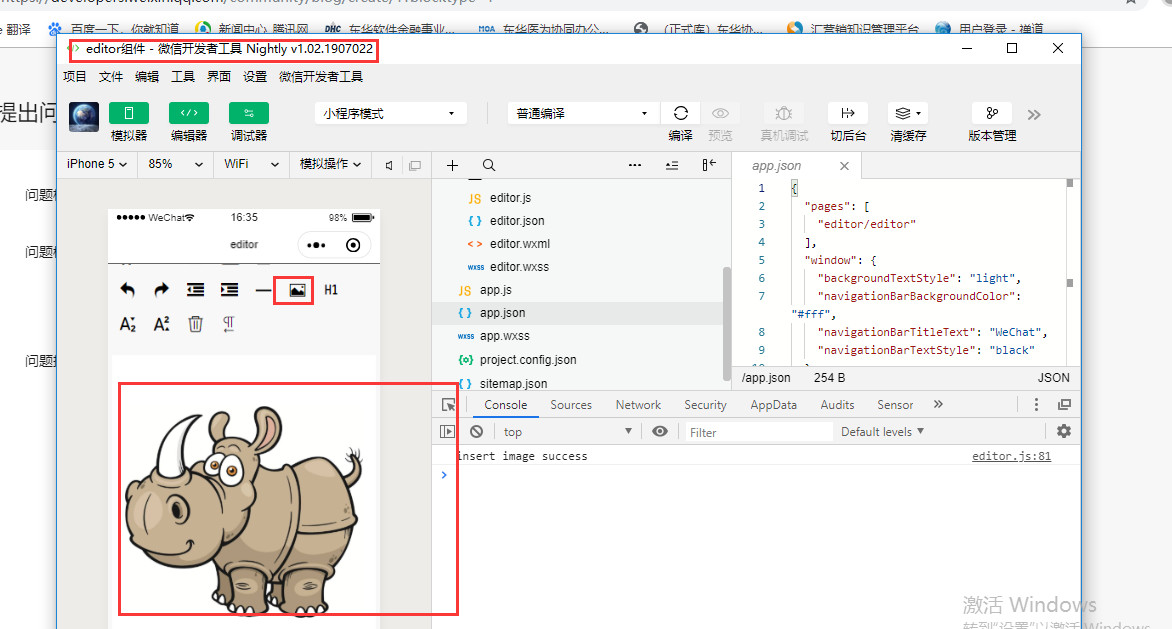Close the app.json editor tab

tap(844, 166)
